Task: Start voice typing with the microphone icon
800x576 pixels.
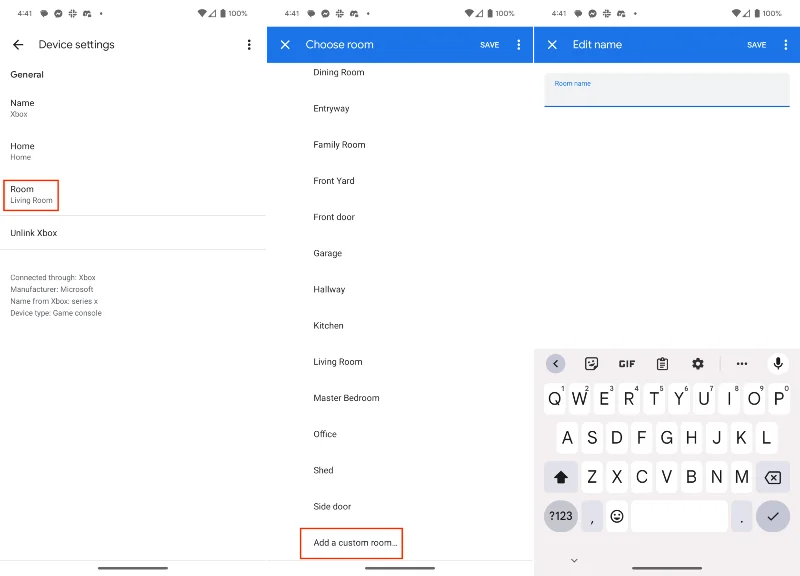Action: 777,363
